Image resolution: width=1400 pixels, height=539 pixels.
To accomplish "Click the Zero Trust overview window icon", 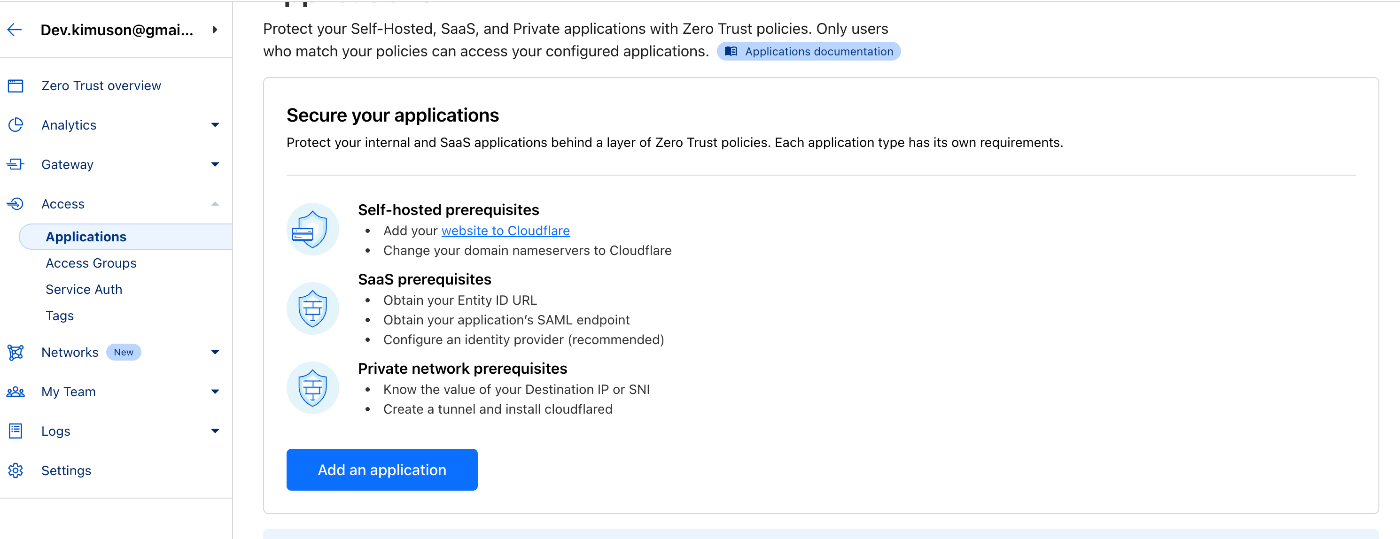I will coord(15,86).
